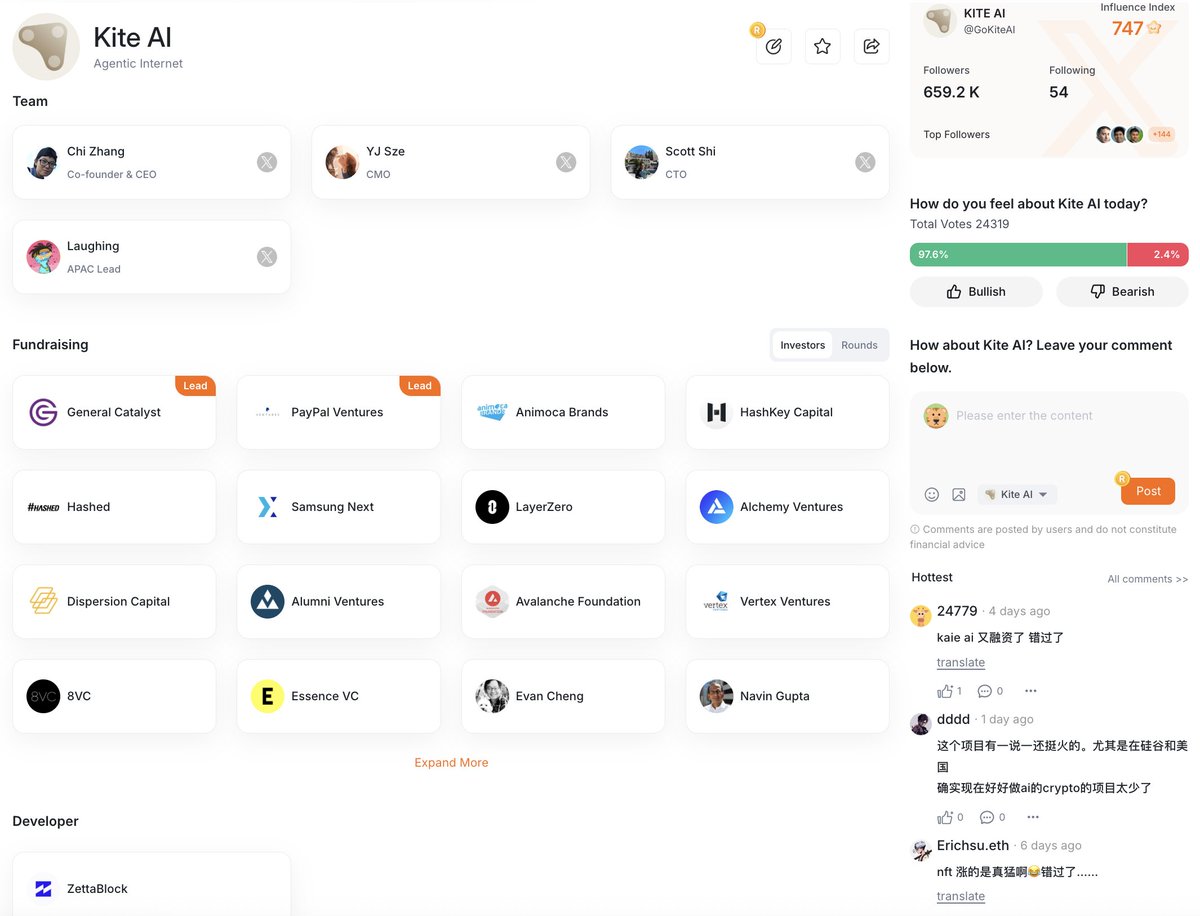This screenshot has height=916, width=1200.
Task: Click the Essence VC logo icon
Action: point(267,696)
